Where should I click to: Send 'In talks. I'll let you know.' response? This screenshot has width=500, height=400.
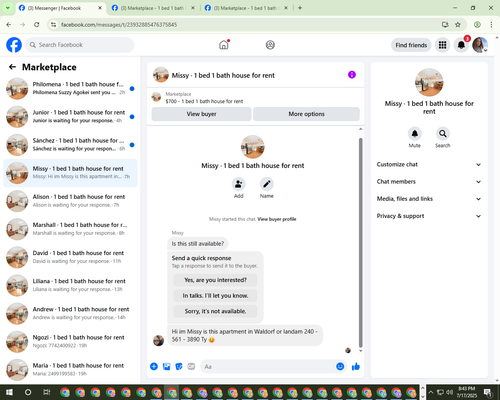click(x=215, y=296)
